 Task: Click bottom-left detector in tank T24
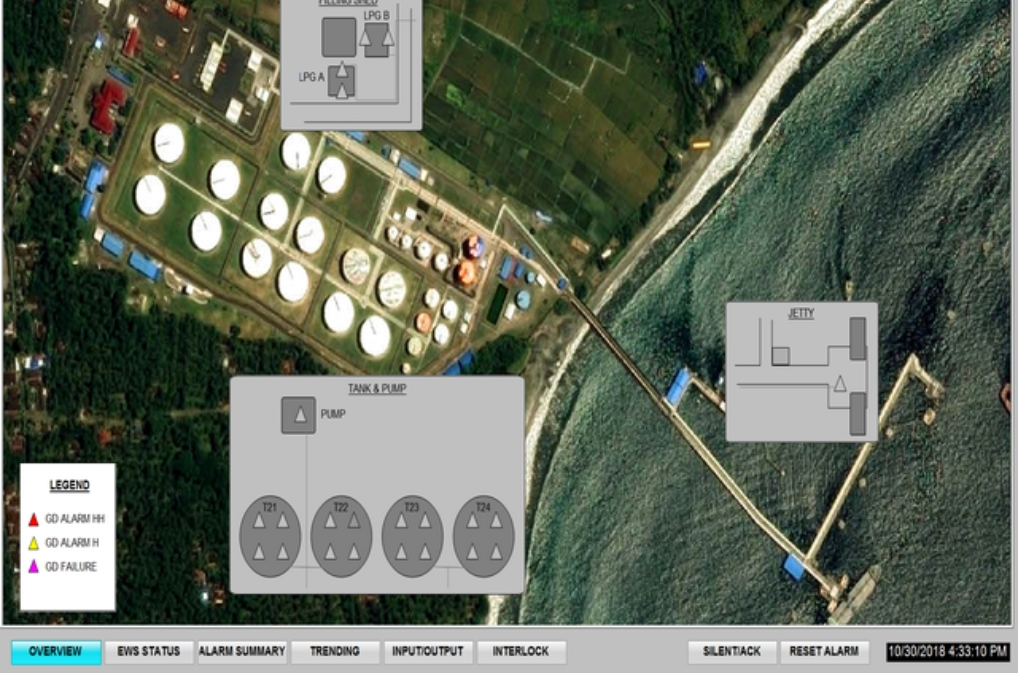pyautogui.click(x=473, y=552)
